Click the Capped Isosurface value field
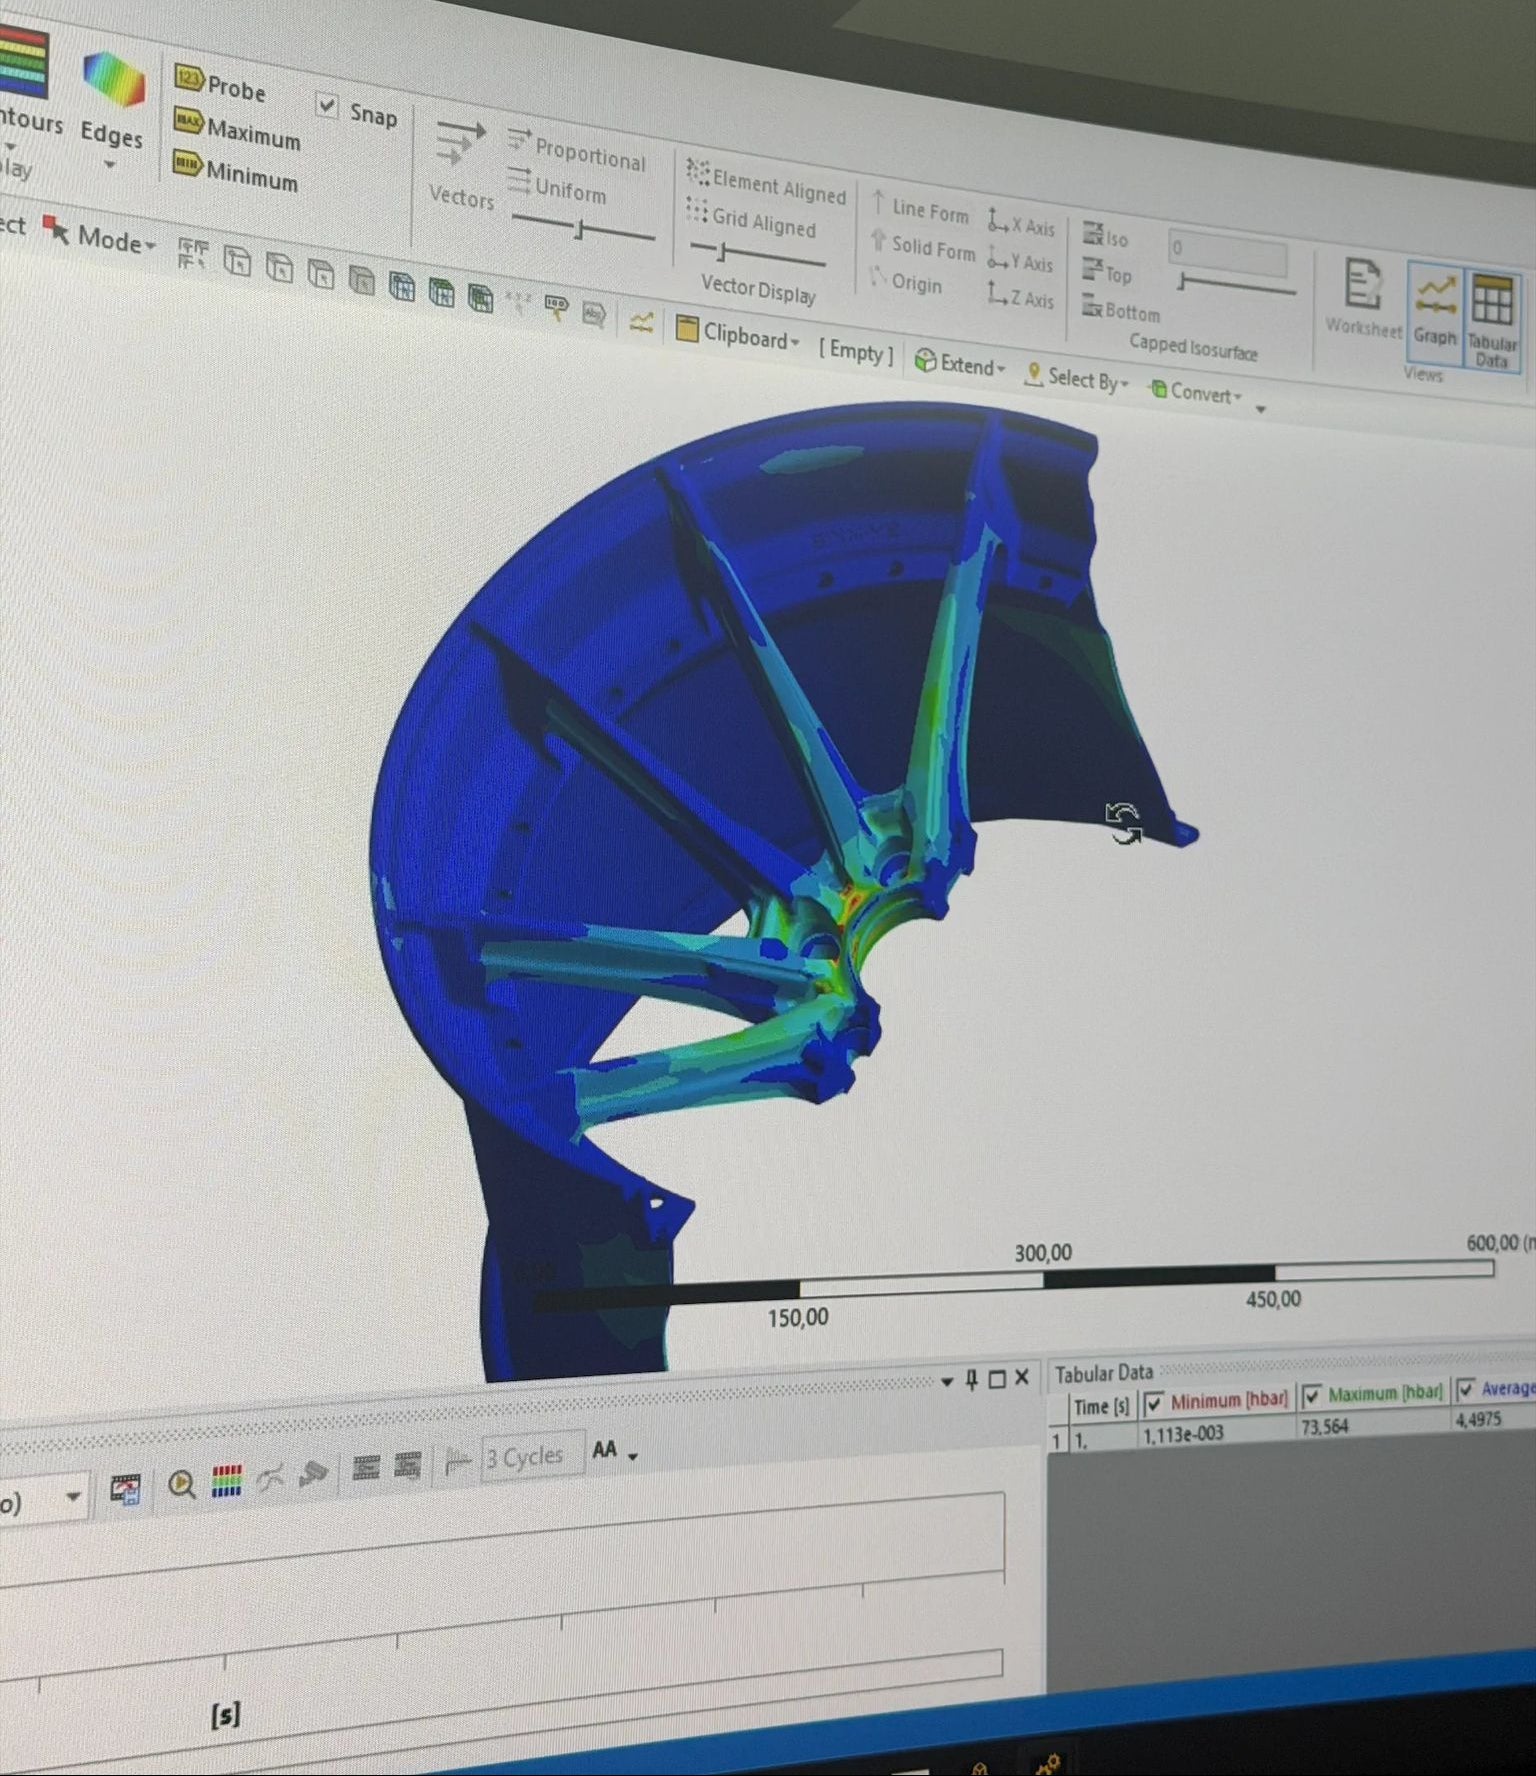Screen dimensions: 1536x1776 click(1227, 253)
